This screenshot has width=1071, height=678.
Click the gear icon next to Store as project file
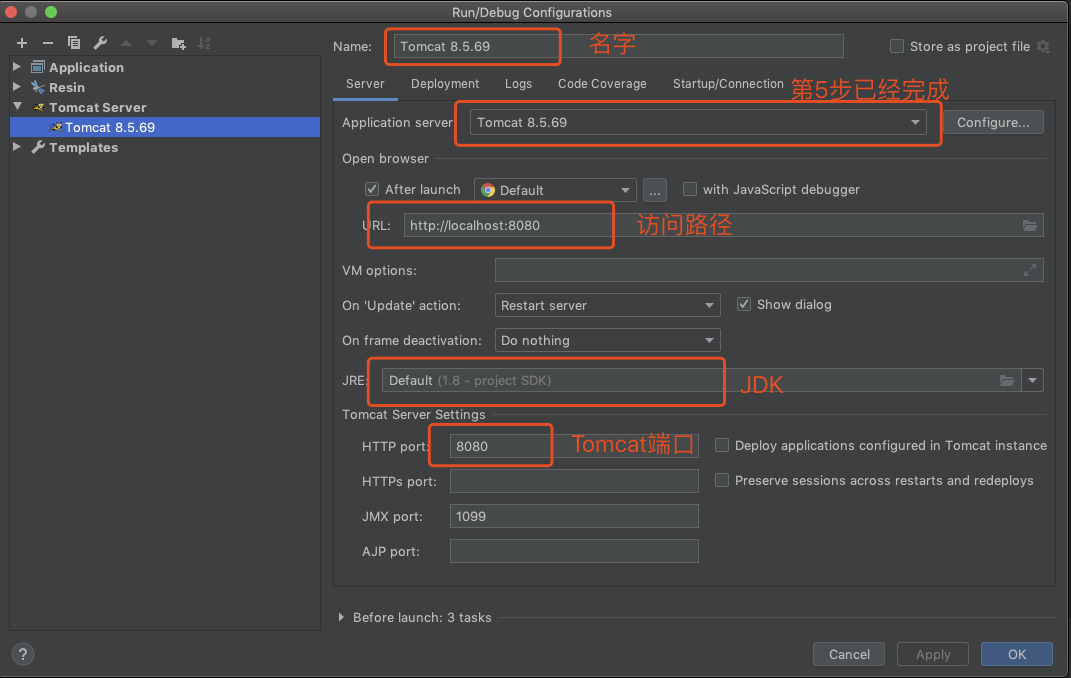pyautogui.click(x=1043, y=46)
